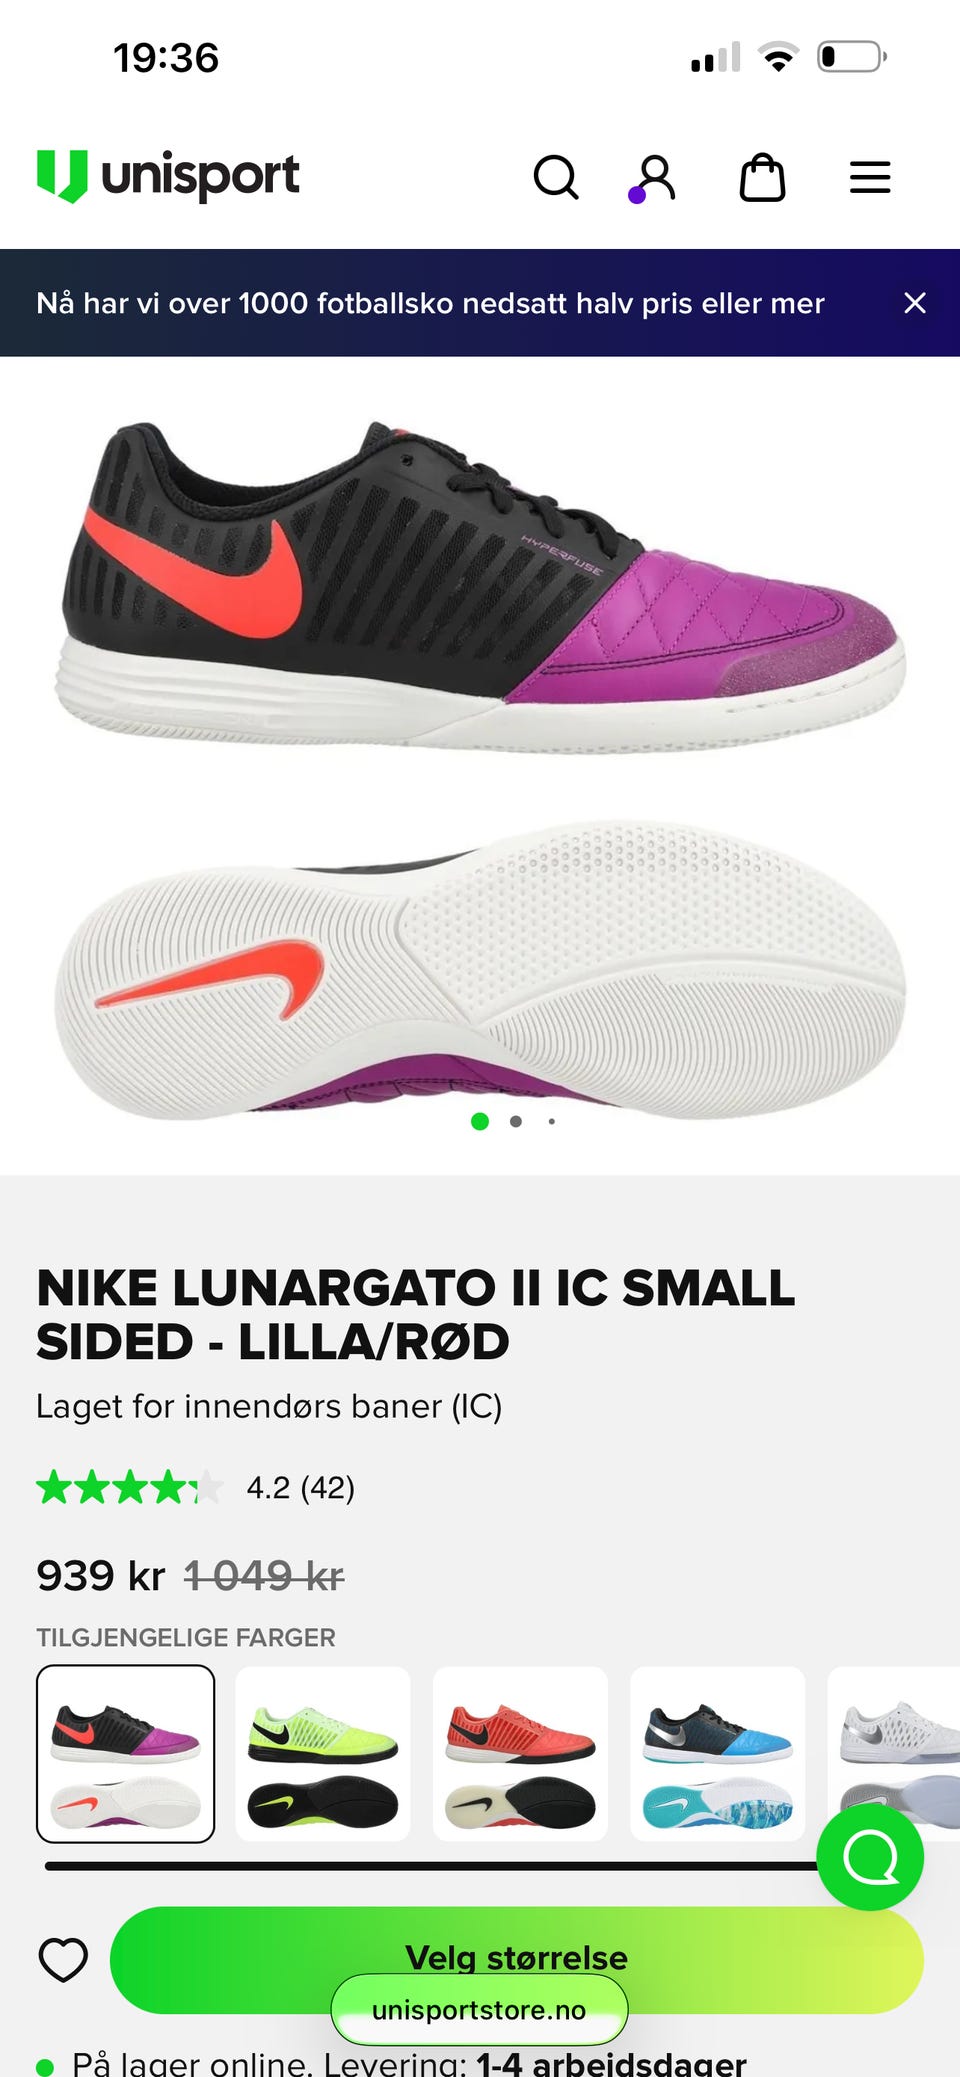The width and height of the screenshot is (960, 2077).
Task: Open the search magnifier icon
Action: (x=556, y=178)
